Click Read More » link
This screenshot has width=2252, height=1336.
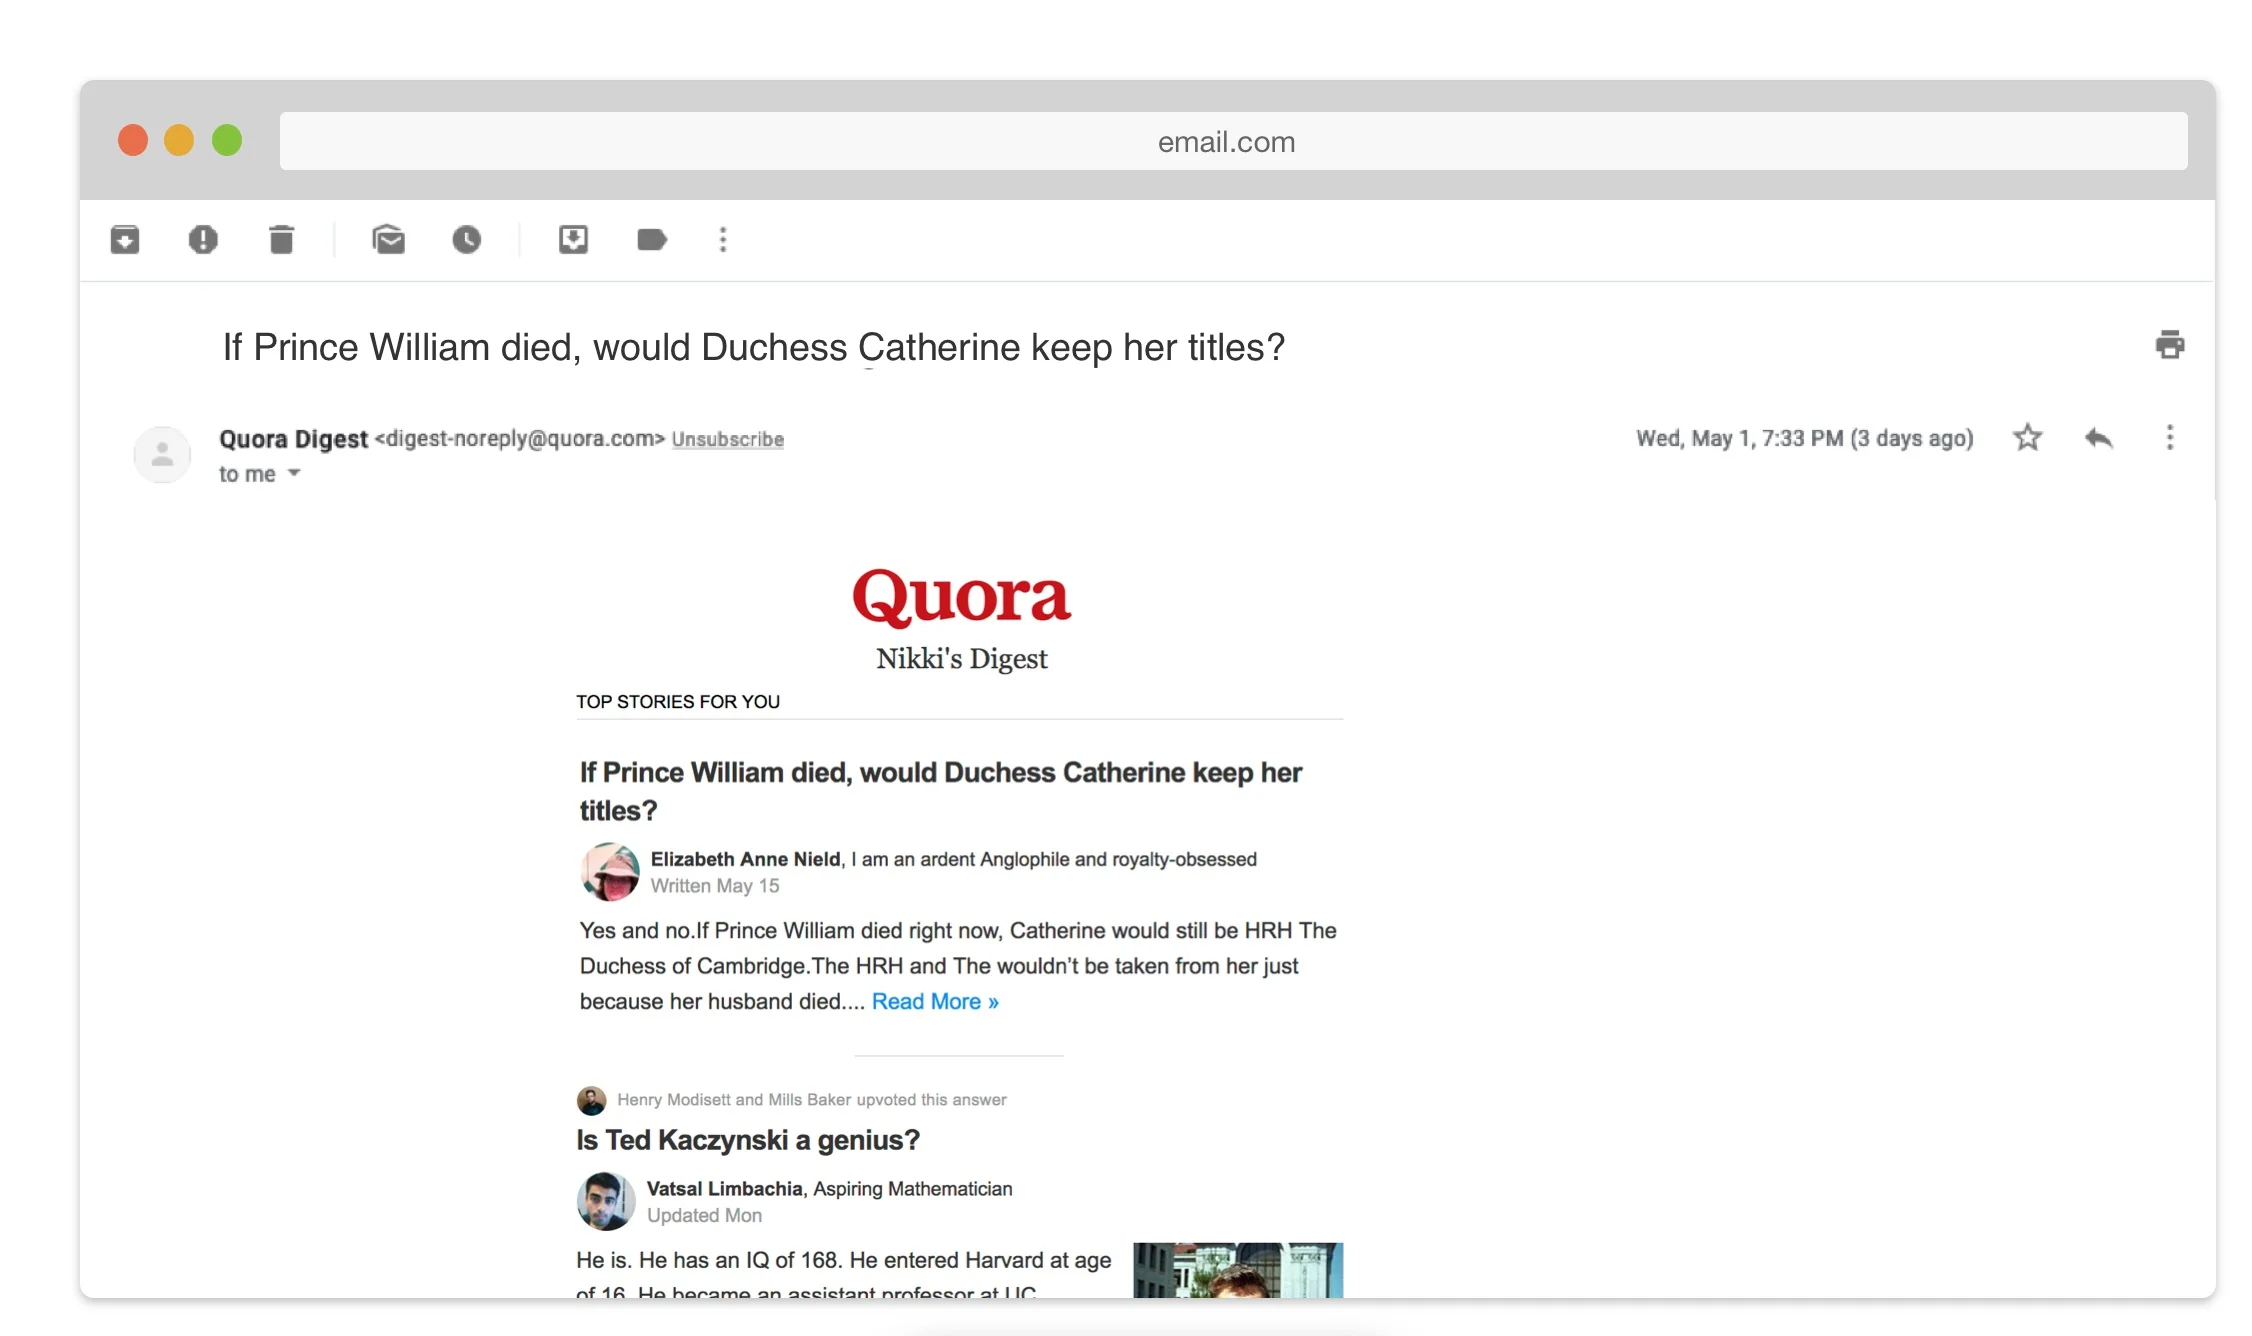point(935,1001)
